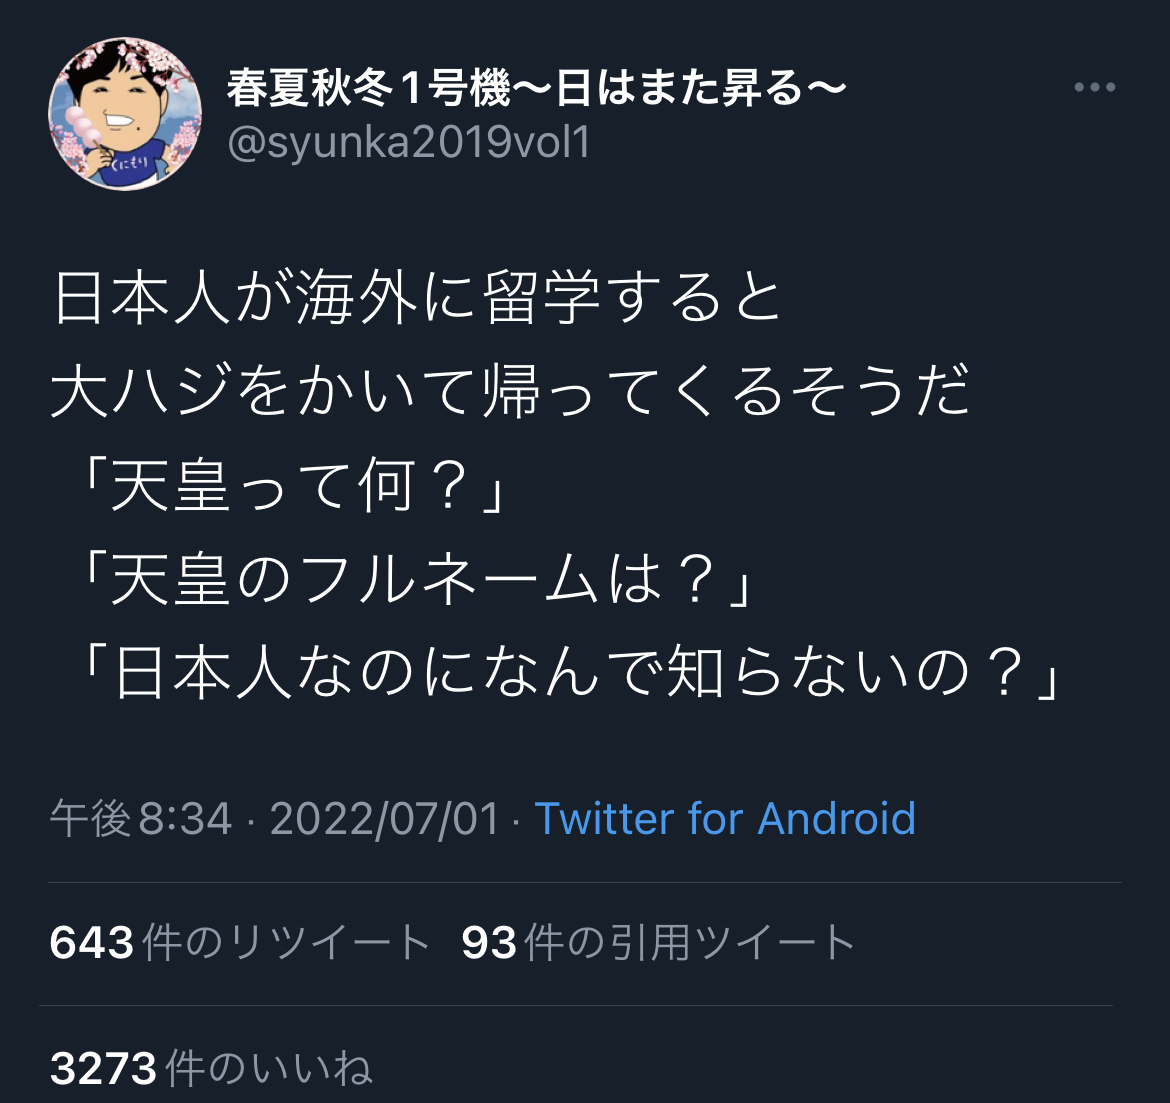Click the pink dango in the avatar
The height and width of the screenshot is (1103, 1170).
(81, 127)
